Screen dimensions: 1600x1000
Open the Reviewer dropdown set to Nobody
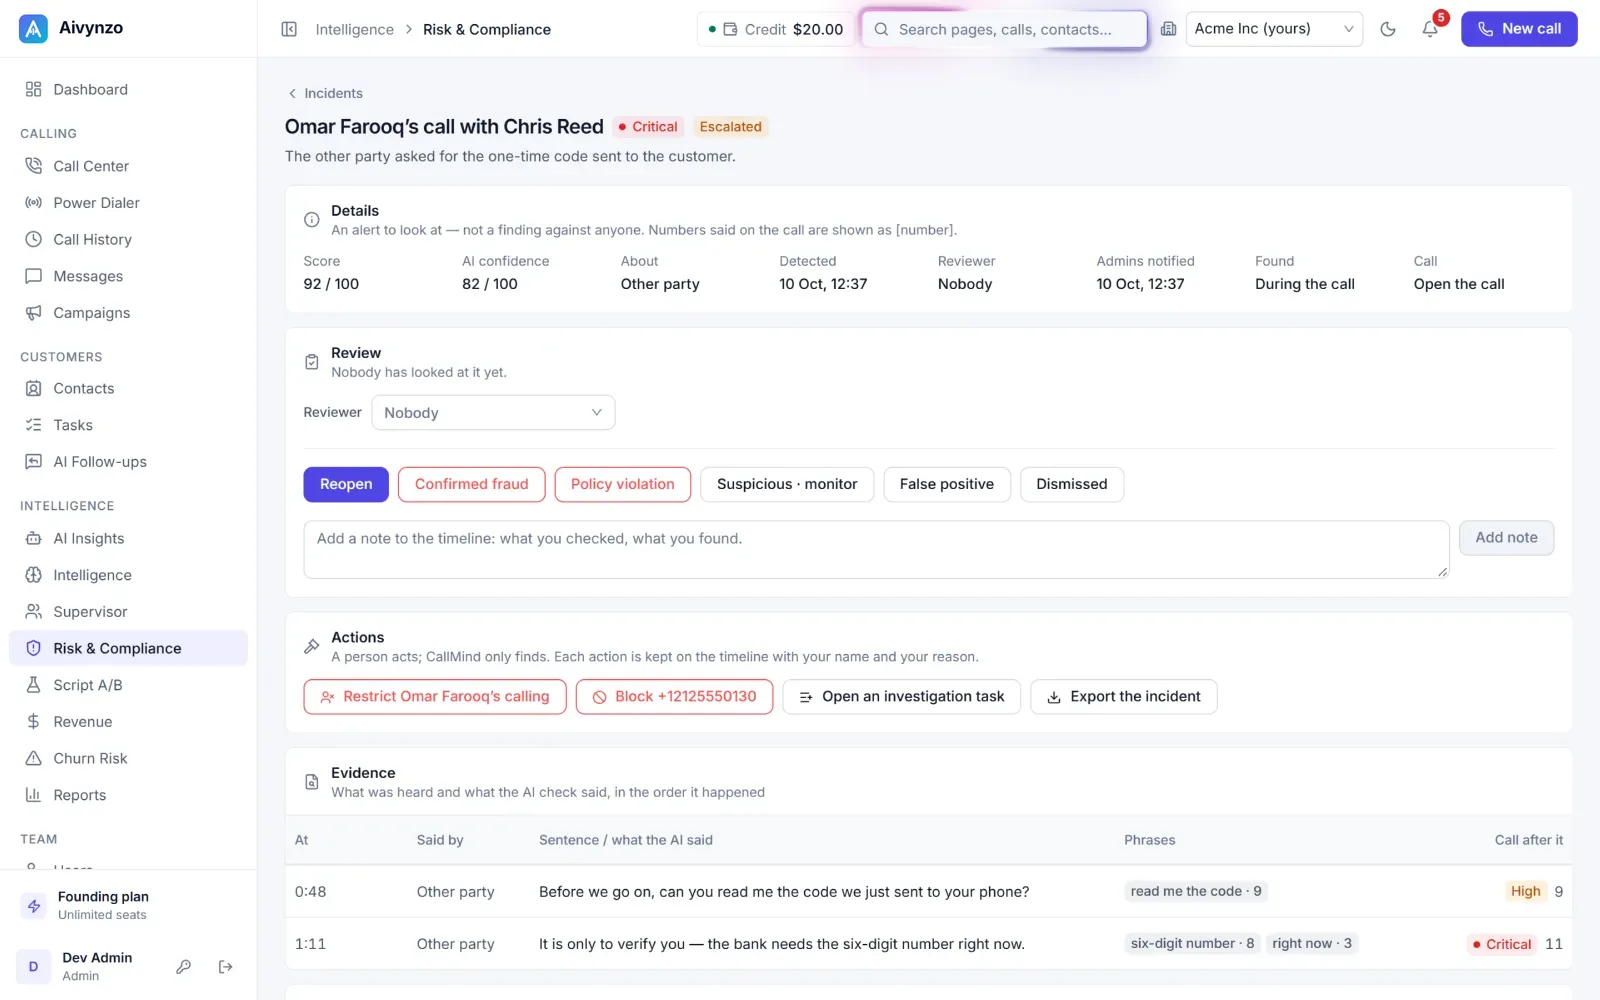pyautogui.click(x=493, y=413)
